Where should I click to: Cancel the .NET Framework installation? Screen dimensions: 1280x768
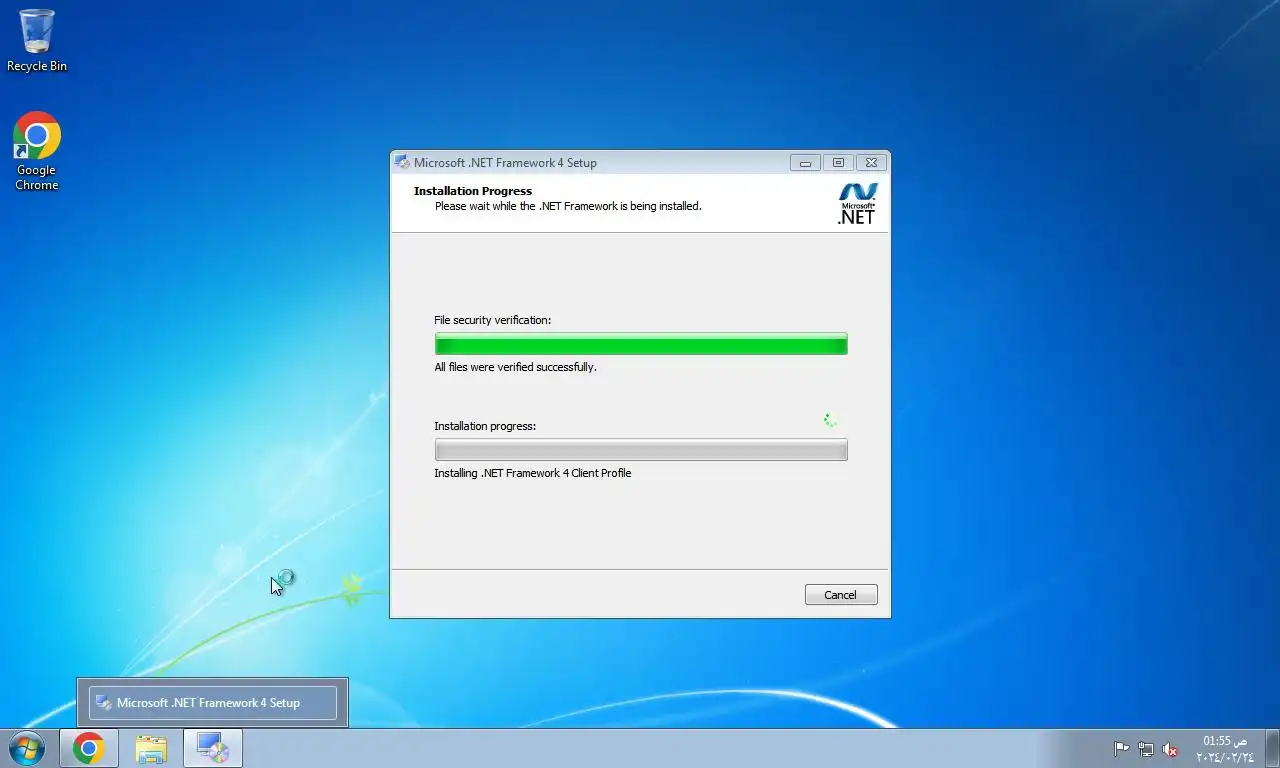(841, 595)
